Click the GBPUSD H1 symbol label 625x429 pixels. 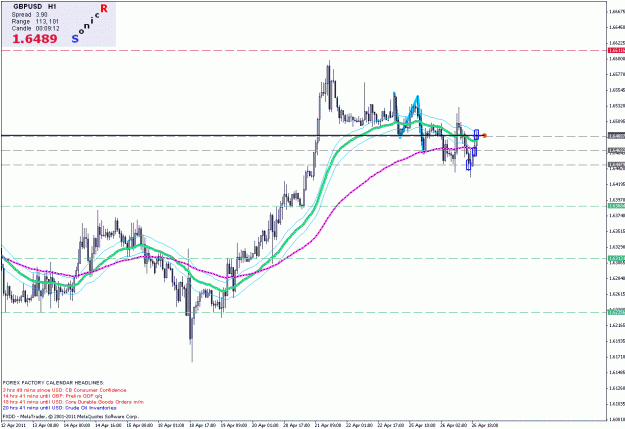[35, 7]
